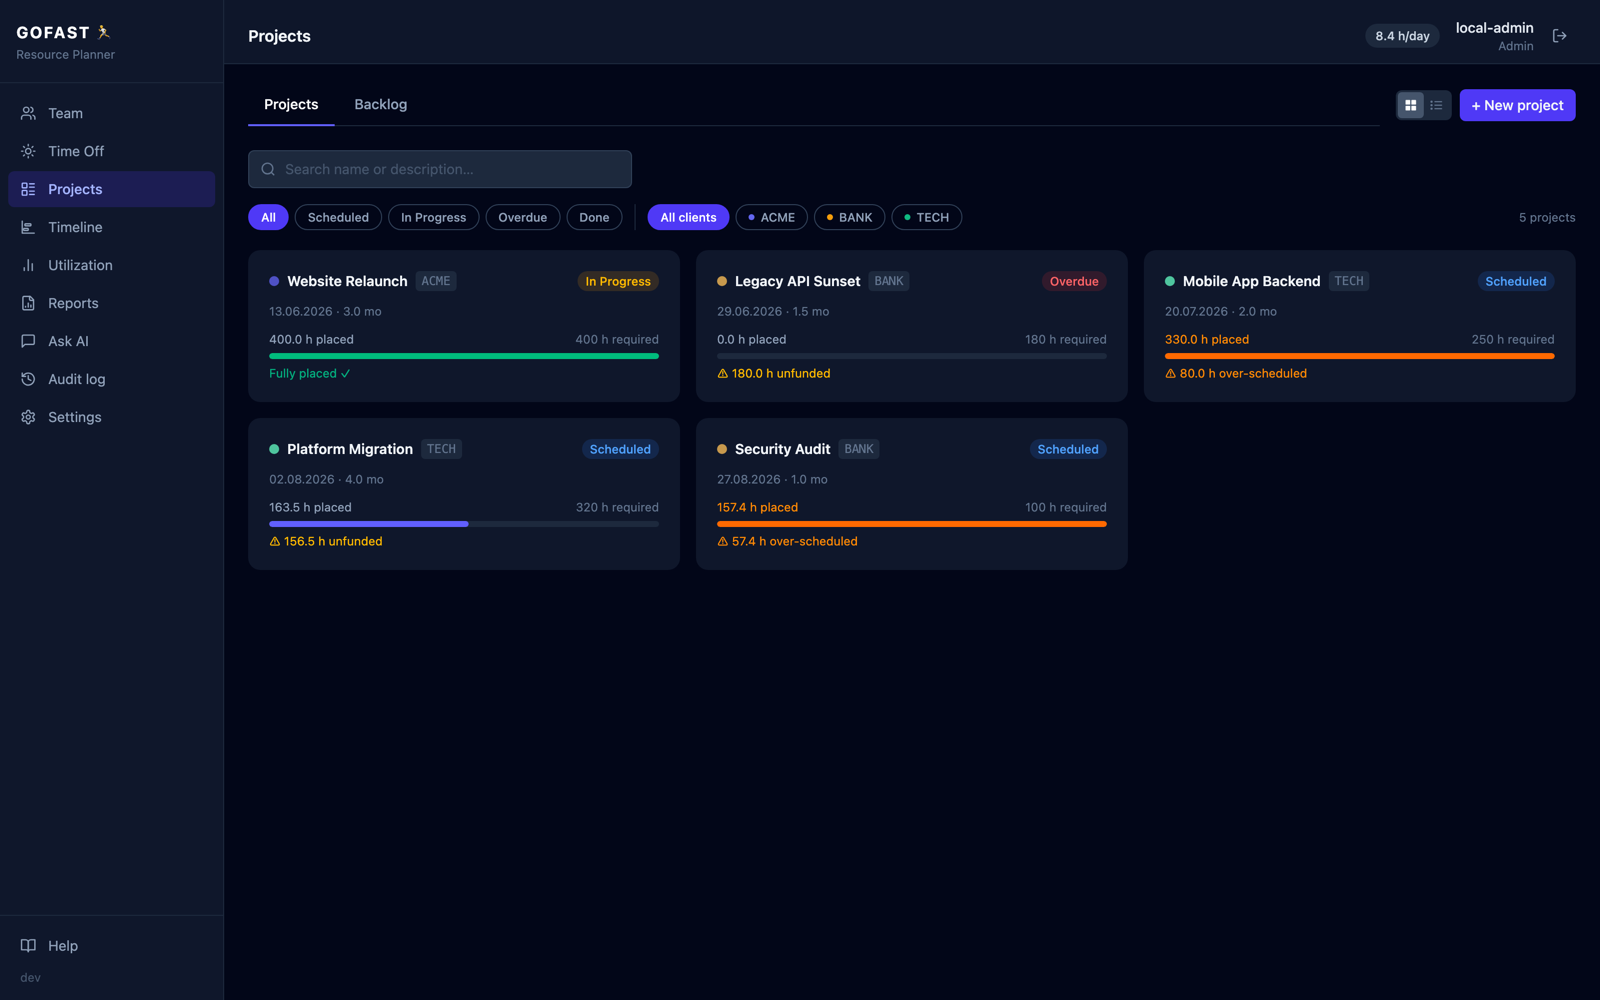1600x1000 pixels.
Task: Open Settings from sidebar
Action: 111,417
